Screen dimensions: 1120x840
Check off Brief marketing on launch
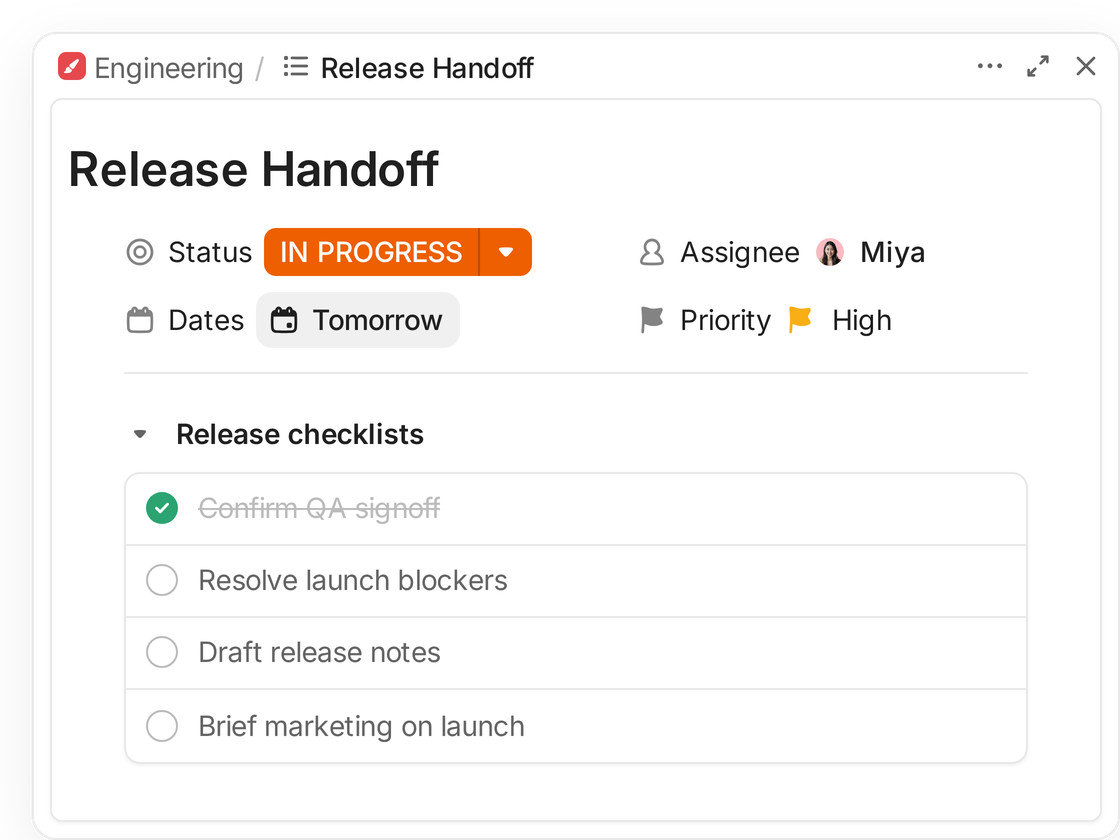click(162, 726)
